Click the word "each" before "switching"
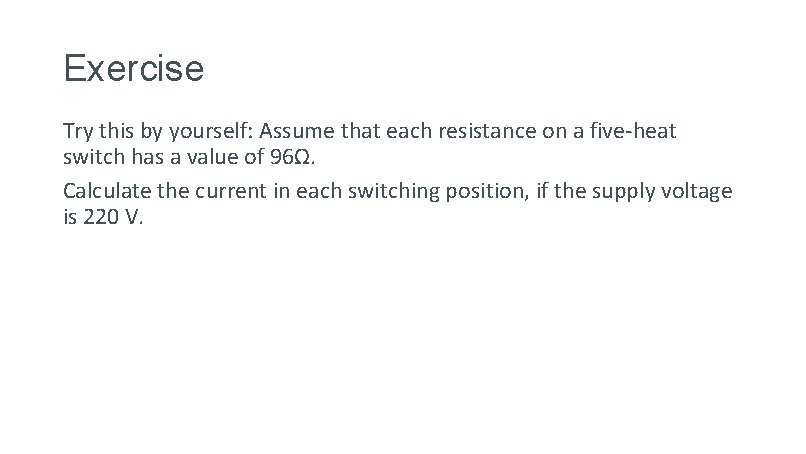The height and width of the screenshot is (454, 806). tap(319, 191)
